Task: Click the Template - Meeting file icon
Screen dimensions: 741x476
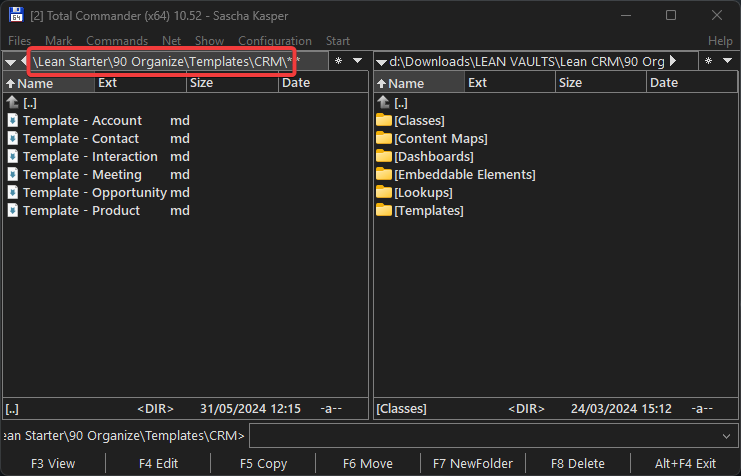Action: pos(13,174)
